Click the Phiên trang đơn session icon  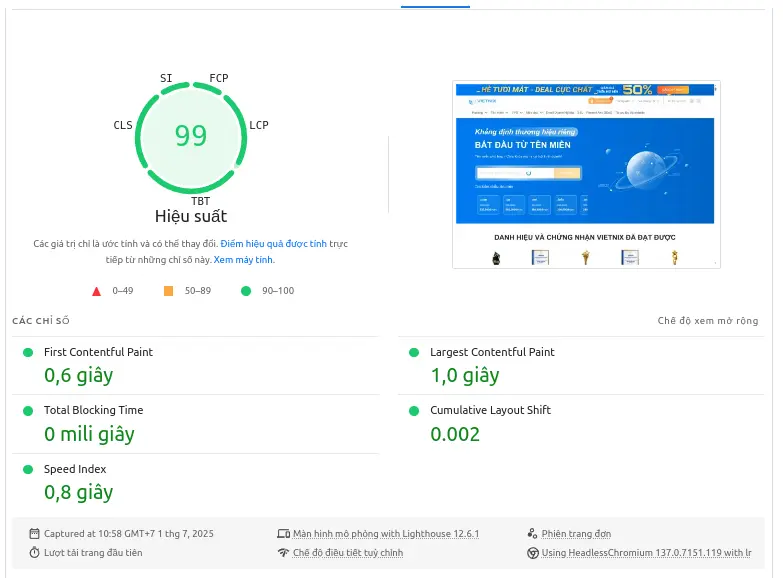click(x=531, y=534)
